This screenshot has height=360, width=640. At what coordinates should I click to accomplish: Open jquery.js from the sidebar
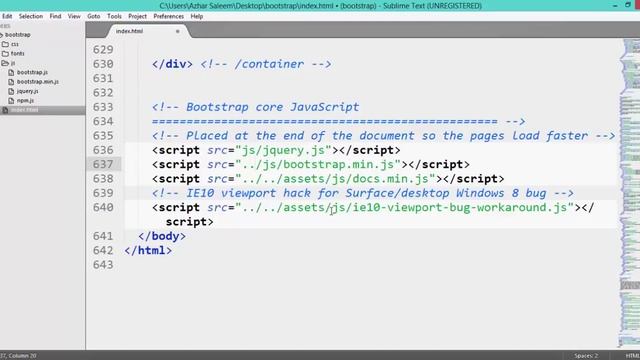click(27, 91)
